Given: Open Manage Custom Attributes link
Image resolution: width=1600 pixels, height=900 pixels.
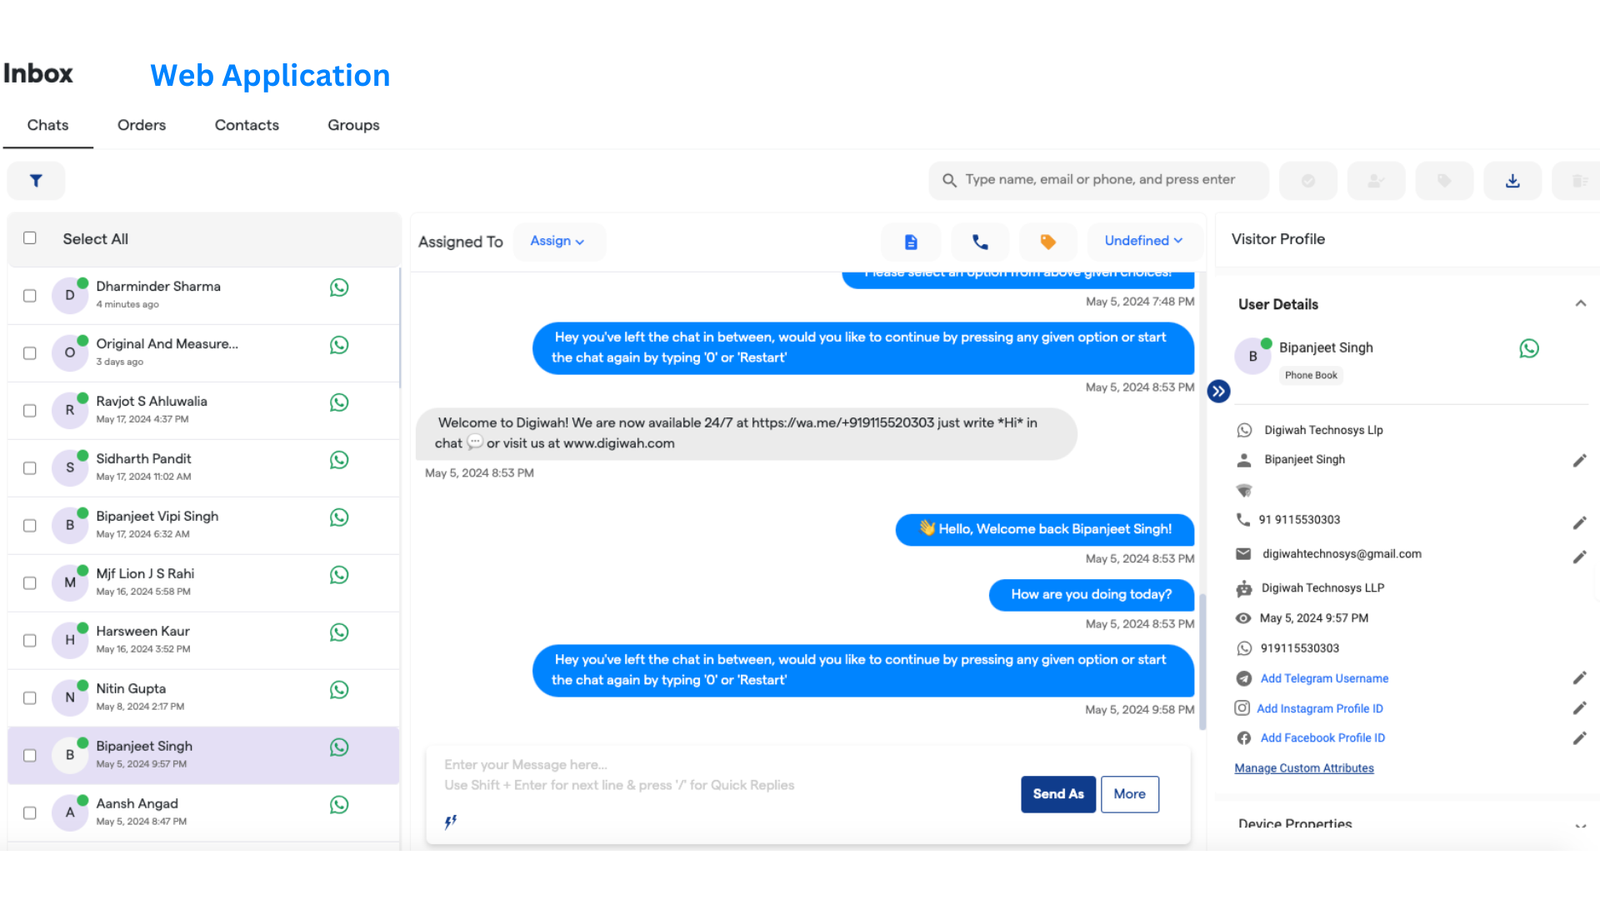Looking at the screenshot, I should 1303,768.
